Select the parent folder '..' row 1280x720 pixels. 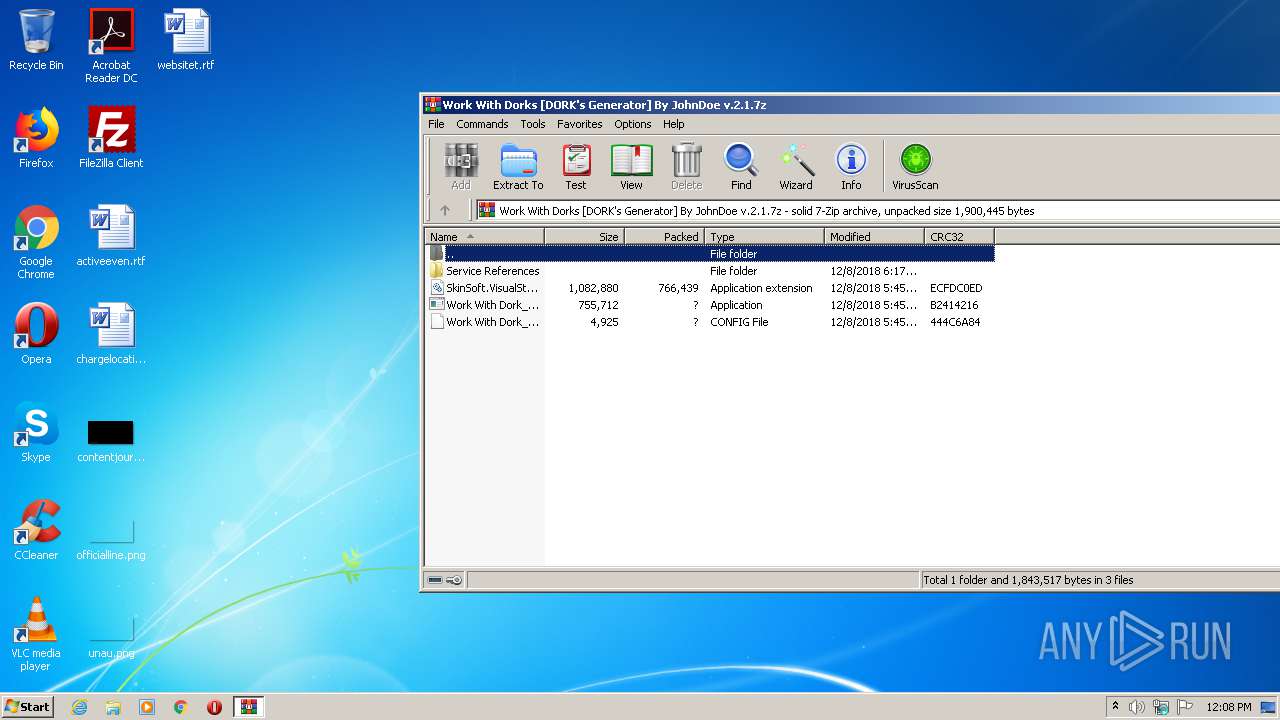(710, 254)
